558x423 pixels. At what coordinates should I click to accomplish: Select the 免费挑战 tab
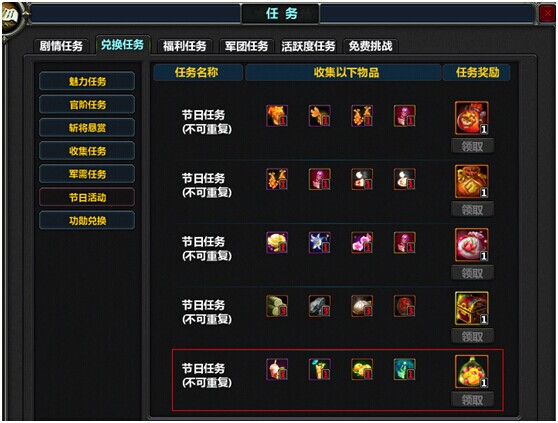click(x=370, y=46)
